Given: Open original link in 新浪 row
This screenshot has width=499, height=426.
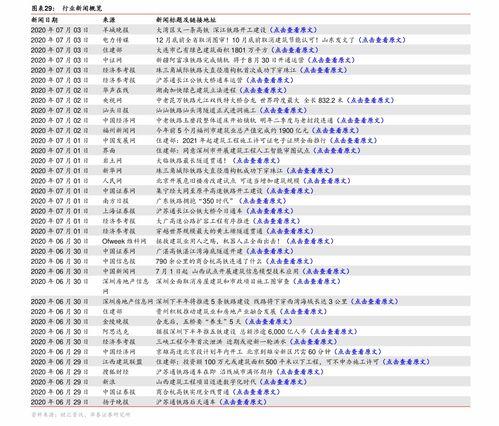Looking at the screenshot, I should tap(283, 382).
